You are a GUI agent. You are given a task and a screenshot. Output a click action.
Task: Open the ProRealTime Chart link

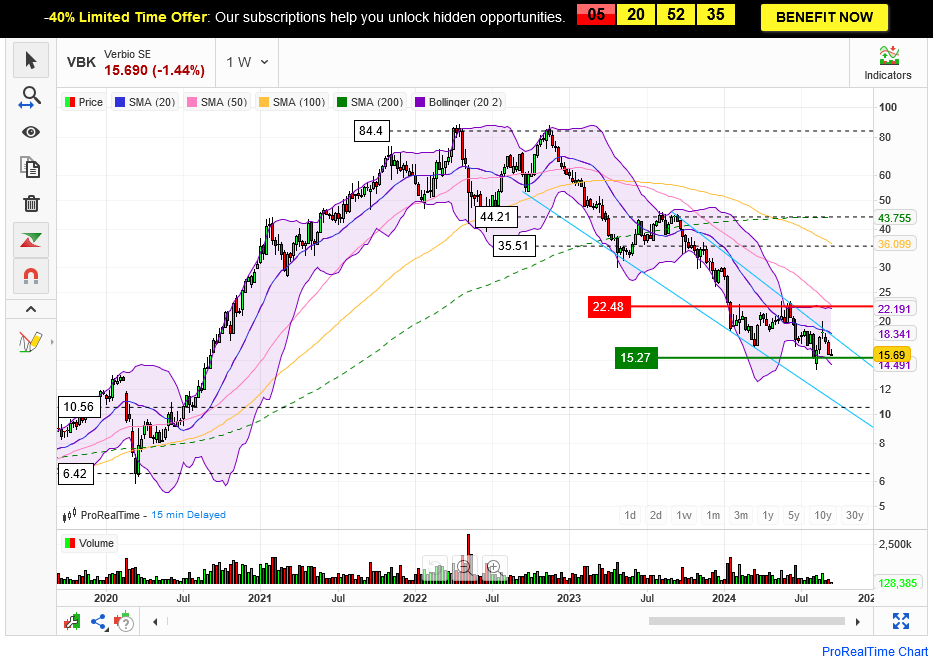coord(874,652)
